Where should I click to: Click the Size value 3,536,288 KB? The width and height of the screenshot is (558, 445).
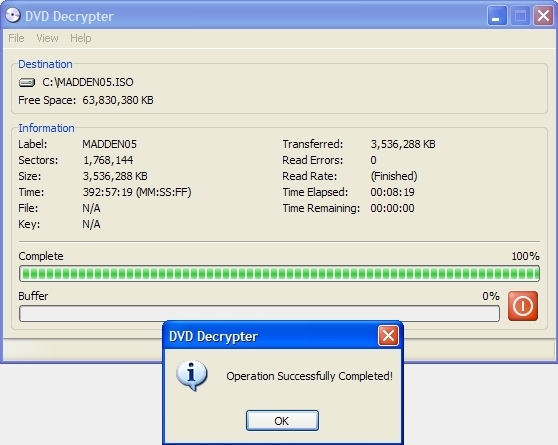tap(115, 176)
